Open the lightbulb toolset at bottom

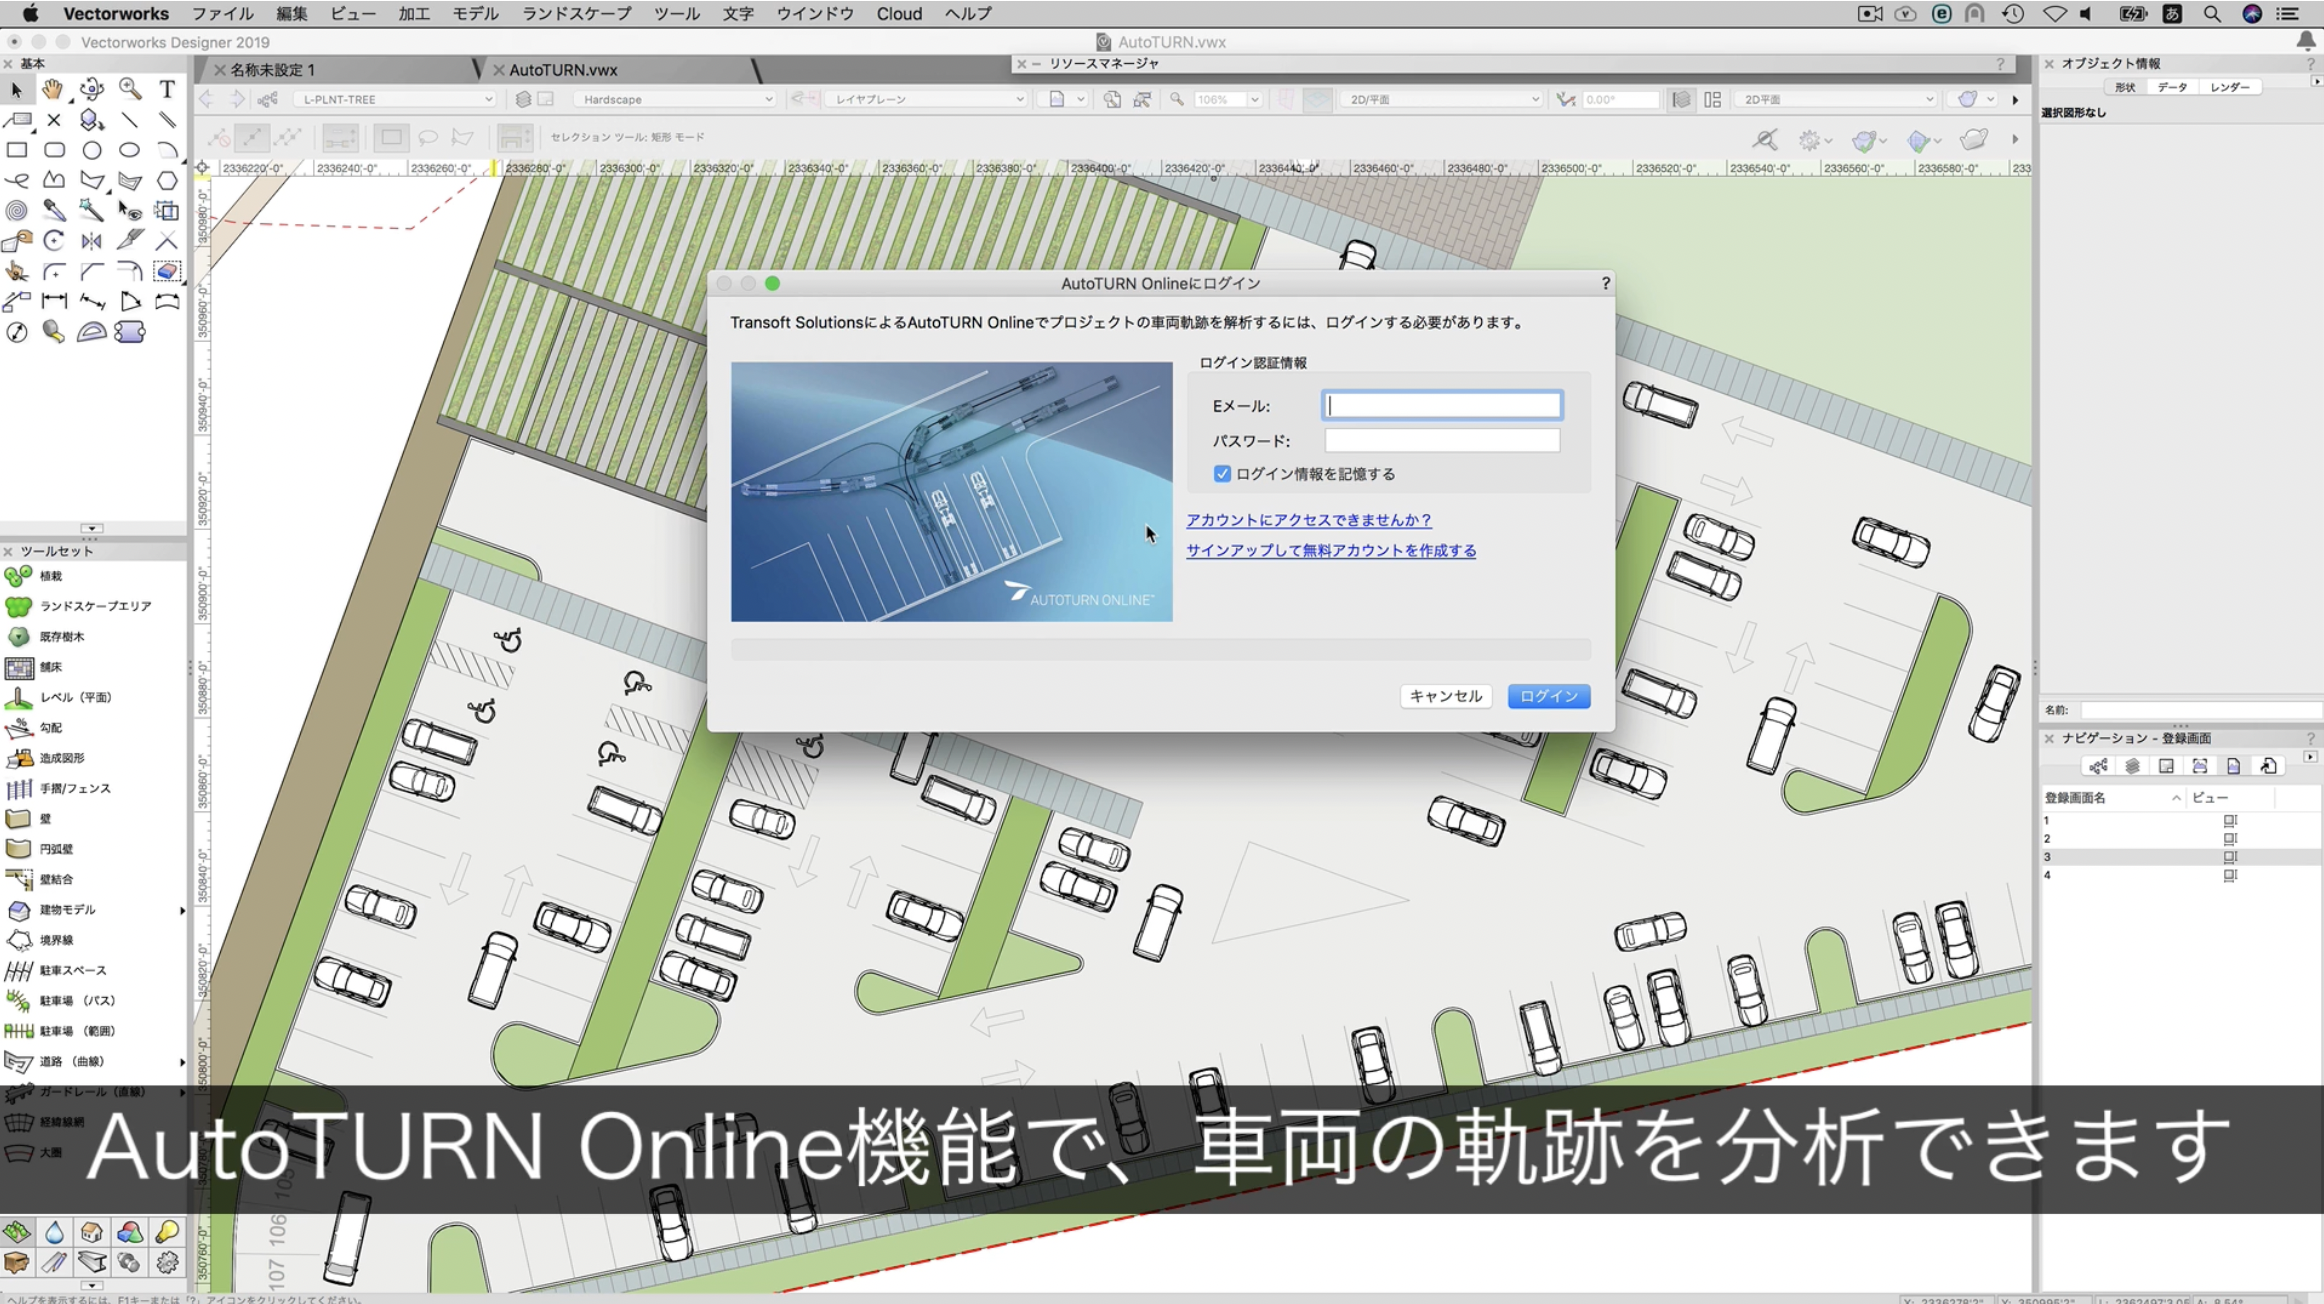coord(167,1232)
